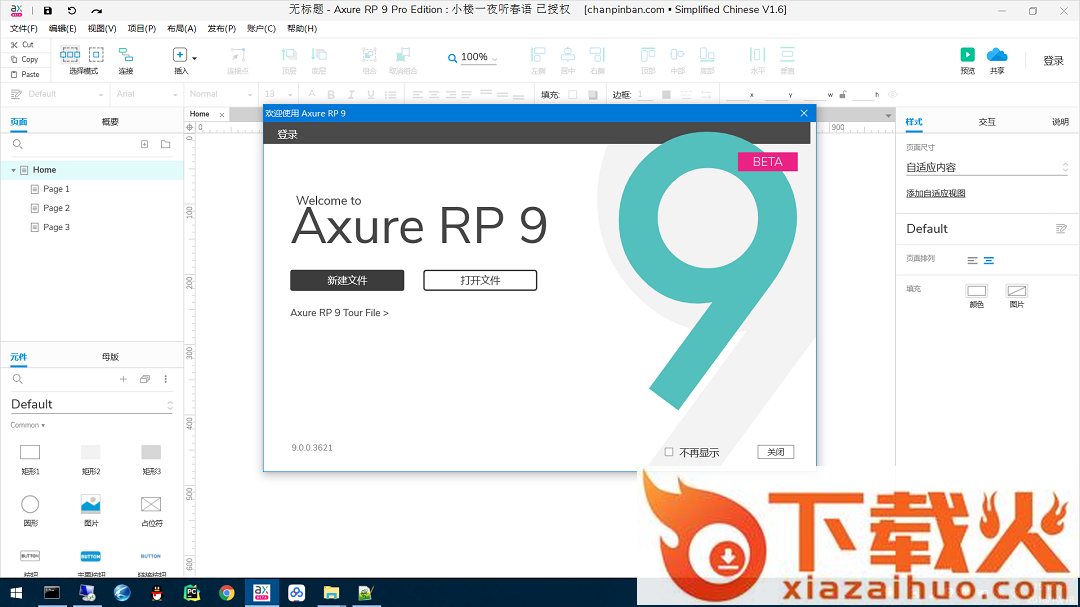
Task: Click the Redo arrow icon
Action: (x=96, y=10)
